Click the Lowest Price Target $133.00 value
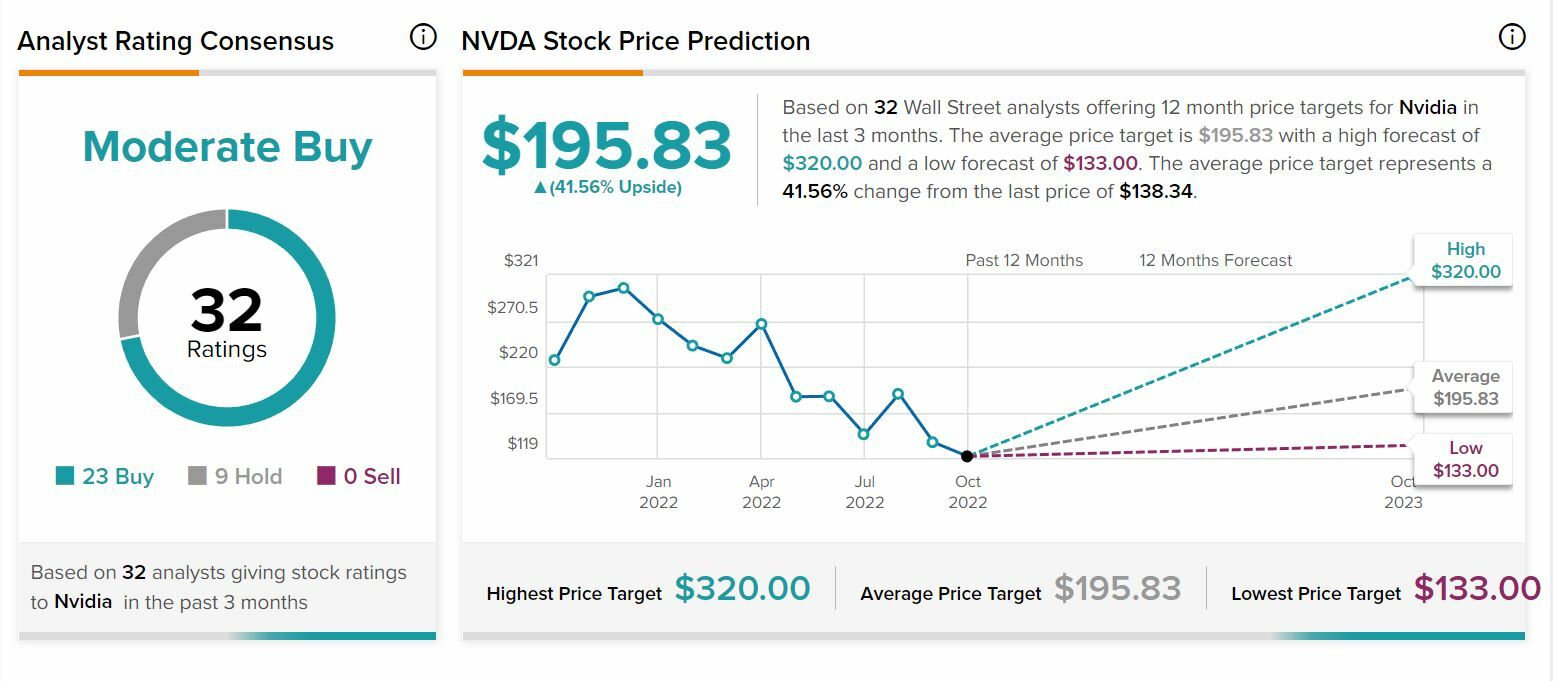The width and height of the screenshot is (1553, 681). click(1477, 588)
